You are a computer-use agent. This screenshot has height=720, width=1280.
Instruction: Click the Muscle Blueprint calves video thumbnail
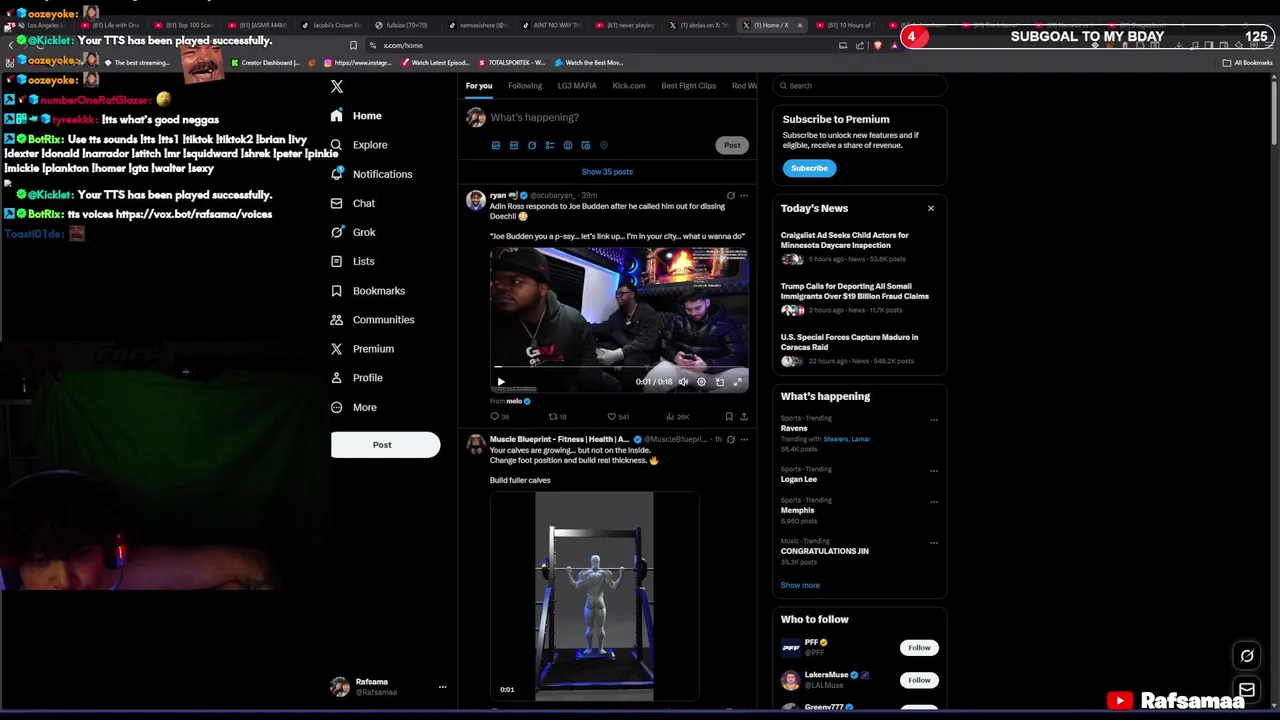click(x=594, y=596)
